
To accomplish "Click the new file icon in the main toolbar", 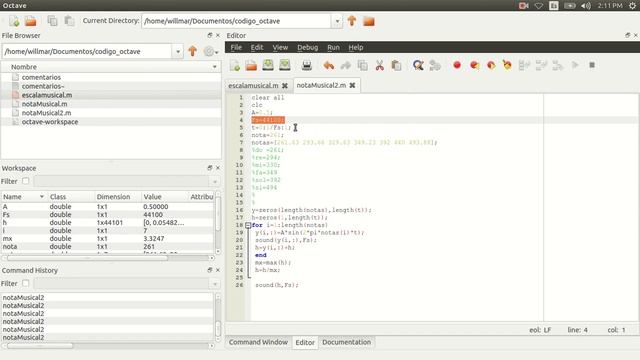I will [14, 21].
